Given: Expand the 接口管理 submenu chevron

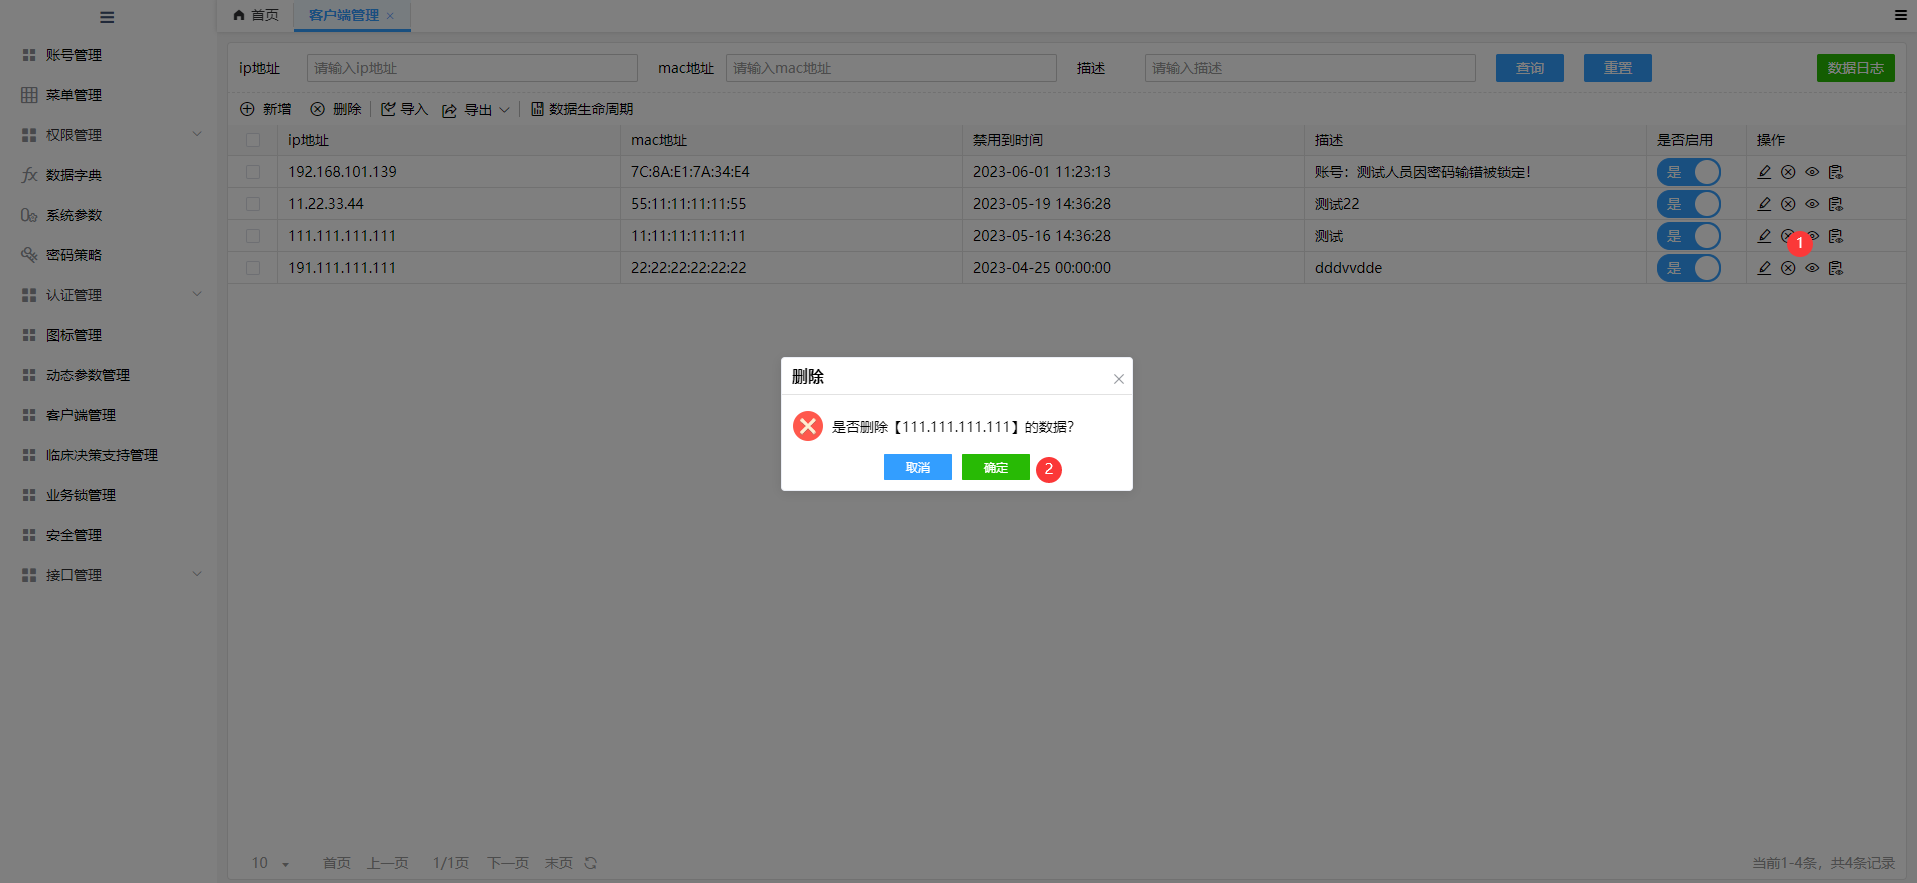Looking at the screenshot, I should 197,574.
